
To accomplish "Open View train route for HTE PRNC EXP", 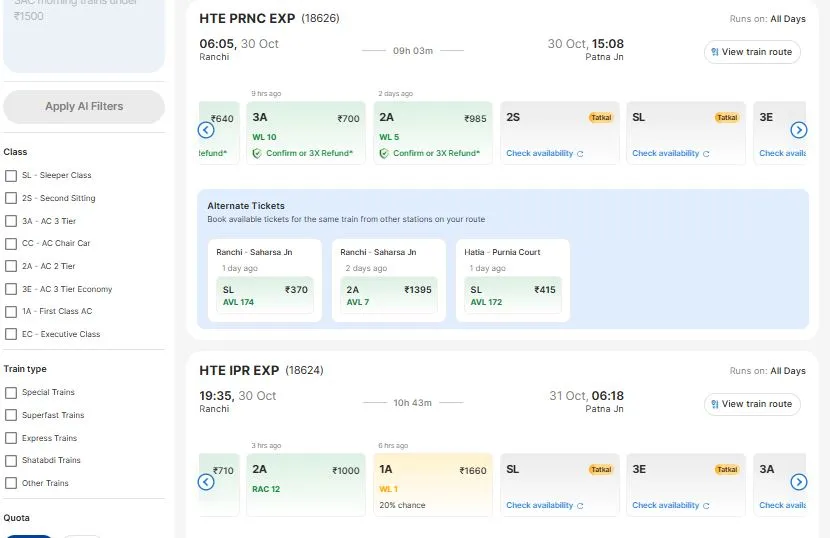I will [752, 52].
